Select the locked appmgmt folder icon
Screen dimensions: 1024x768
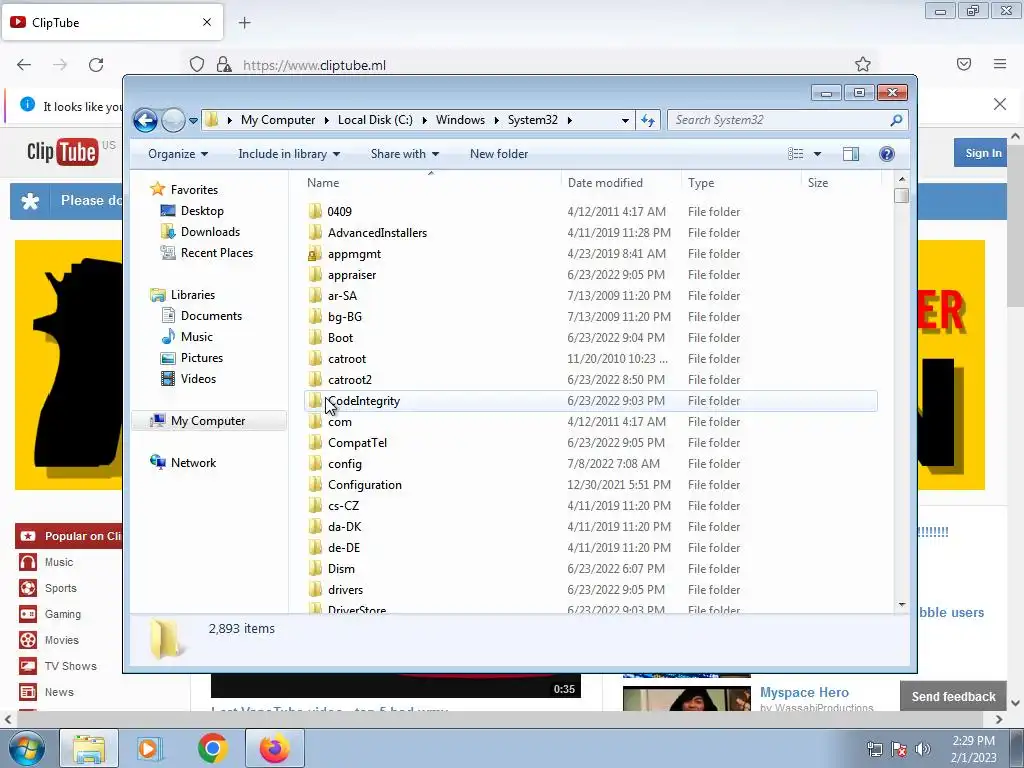point(315,253)
